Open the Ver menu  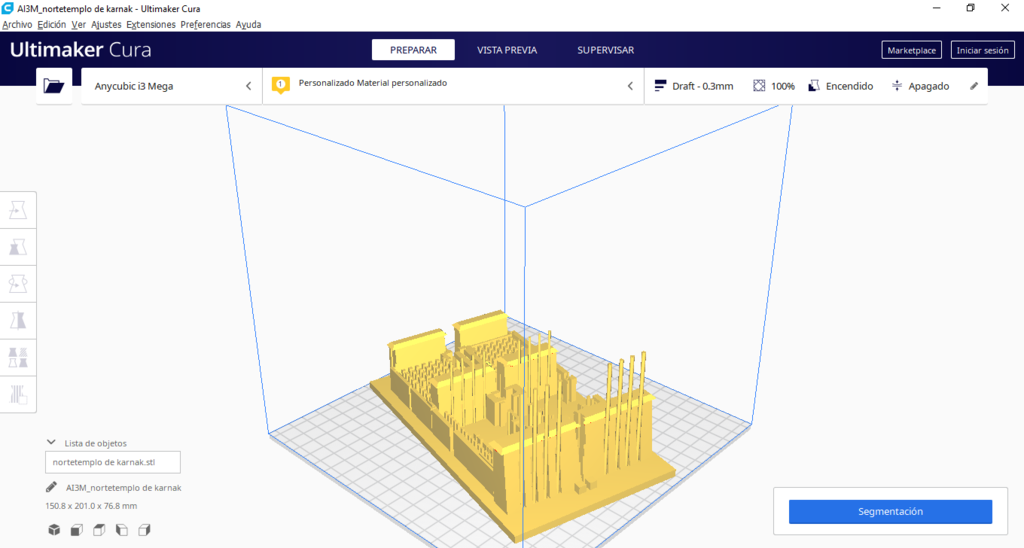78,24
